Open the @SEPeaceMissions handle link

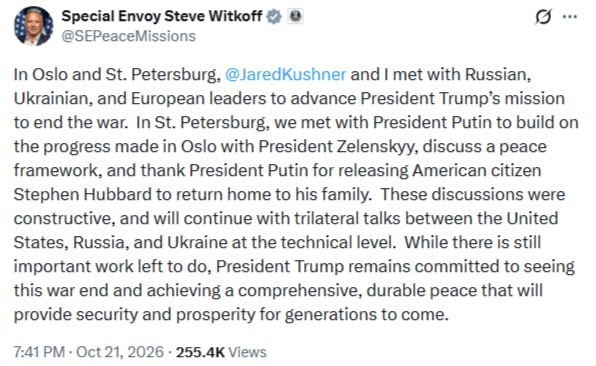tap(128, 36)
